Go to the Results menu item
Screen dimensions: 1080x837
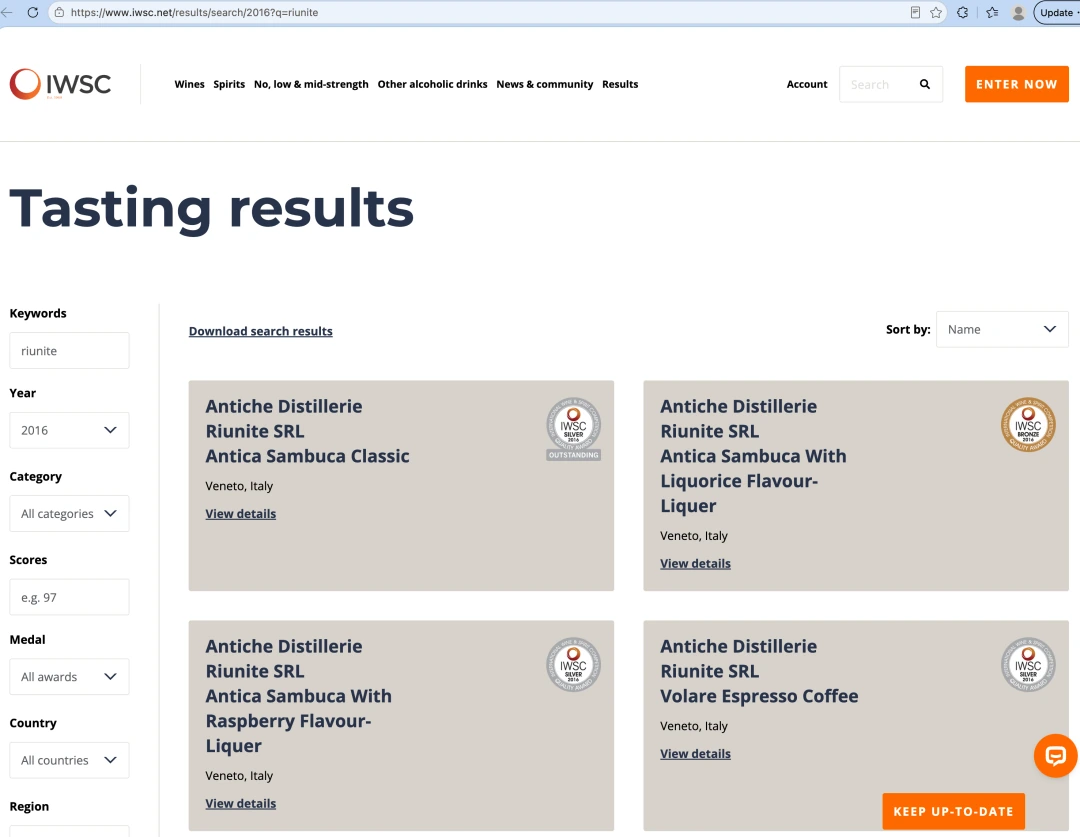620,84
